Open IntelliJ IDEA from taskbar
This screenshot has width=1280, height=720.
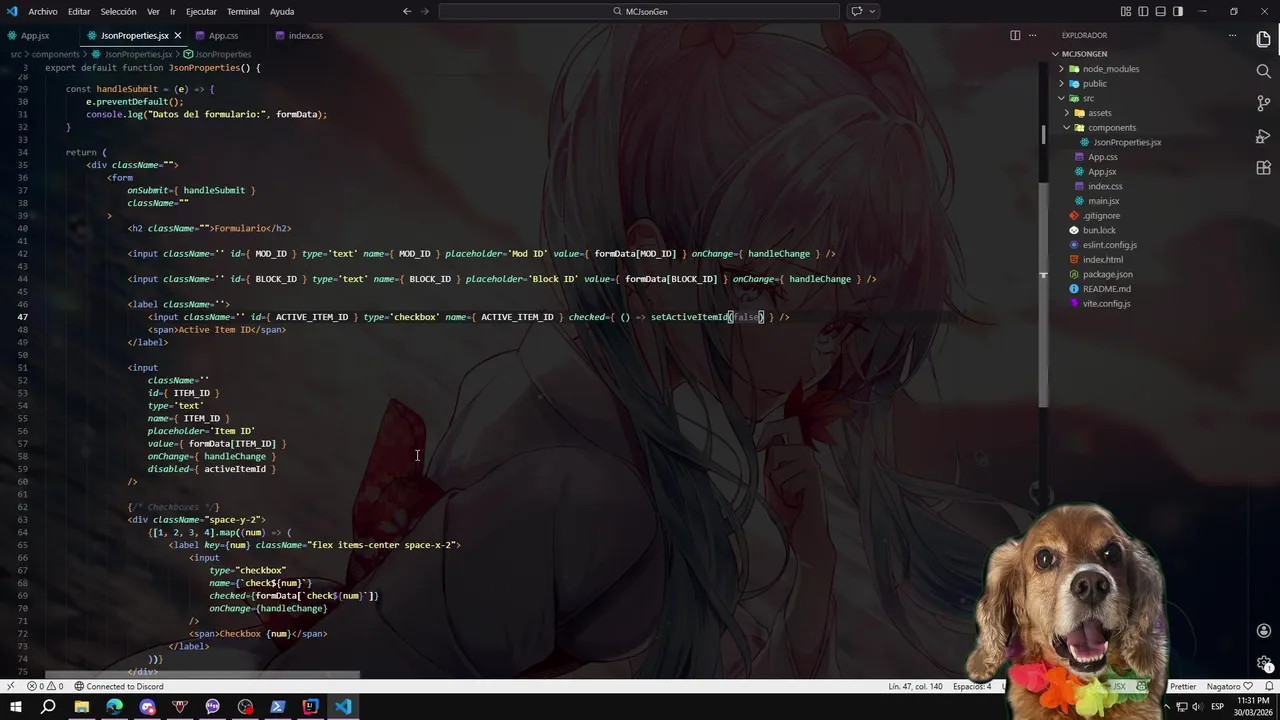(310, 707)
